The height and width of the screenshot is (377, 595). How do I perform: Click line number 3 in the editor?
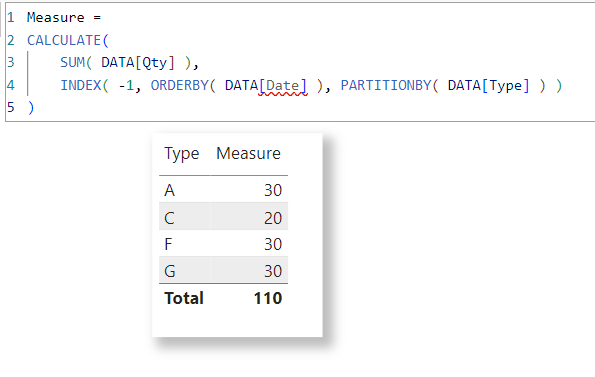coord(11,62)
